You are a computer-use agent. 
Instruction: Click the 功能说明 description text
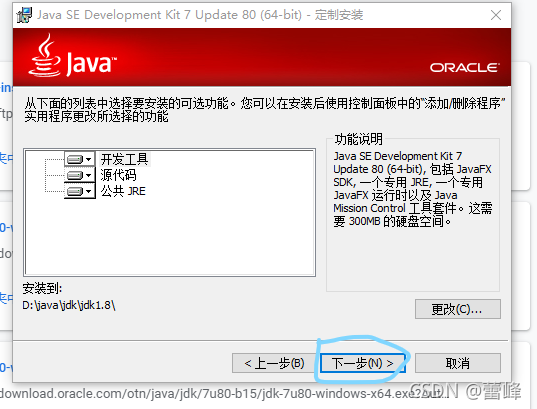413,189
